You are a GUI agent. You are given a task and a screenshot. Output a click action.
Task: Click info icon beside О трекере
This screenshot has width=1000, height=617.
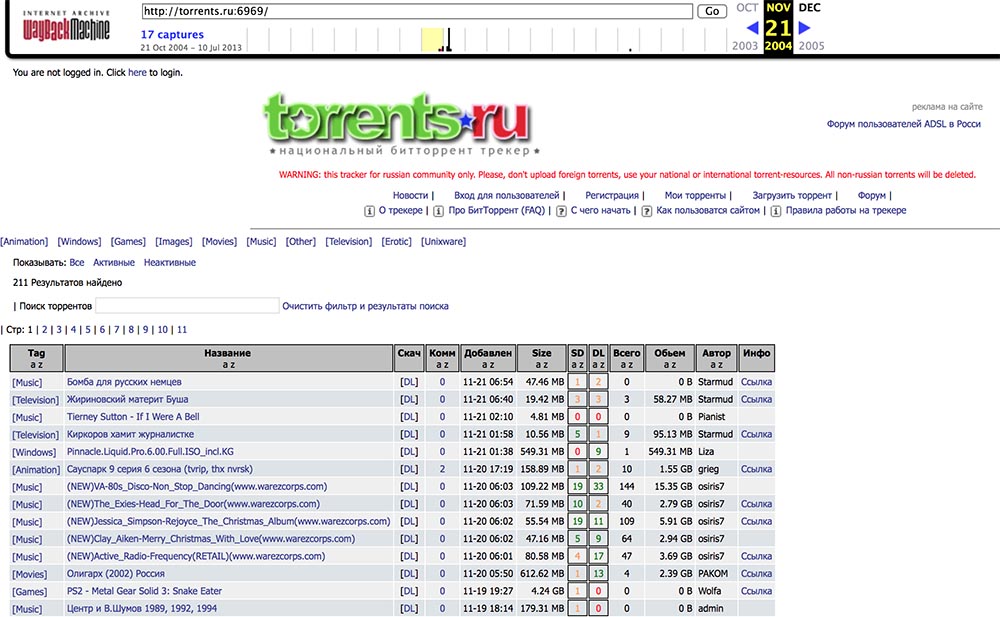coord(369,211)
